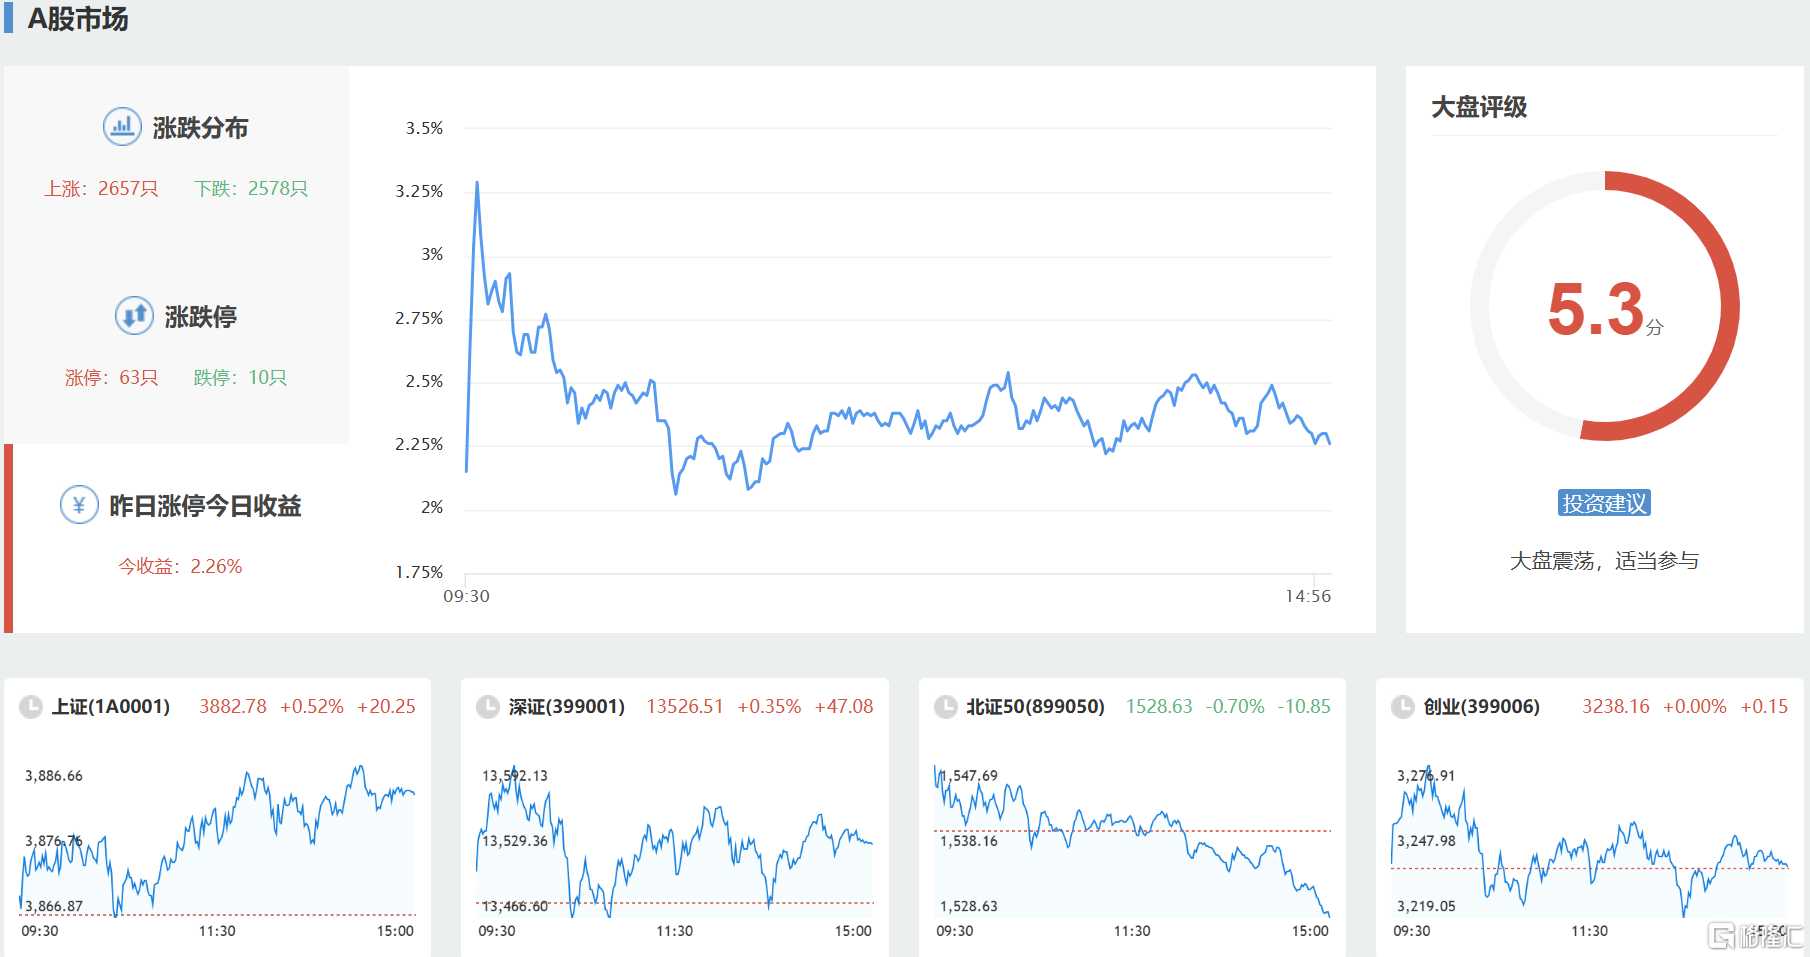Click the 涨跌分布 bar chart icon
The image size is (1810, 957).
pos(122,127)
